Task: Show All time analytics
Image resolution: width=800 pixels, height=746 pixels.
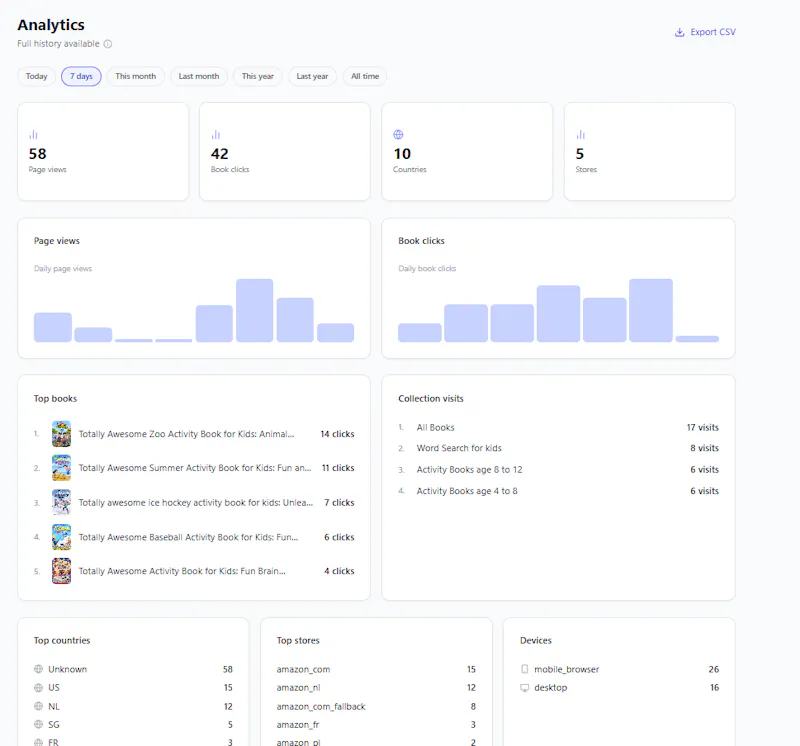Action: [x=365, y=77]
